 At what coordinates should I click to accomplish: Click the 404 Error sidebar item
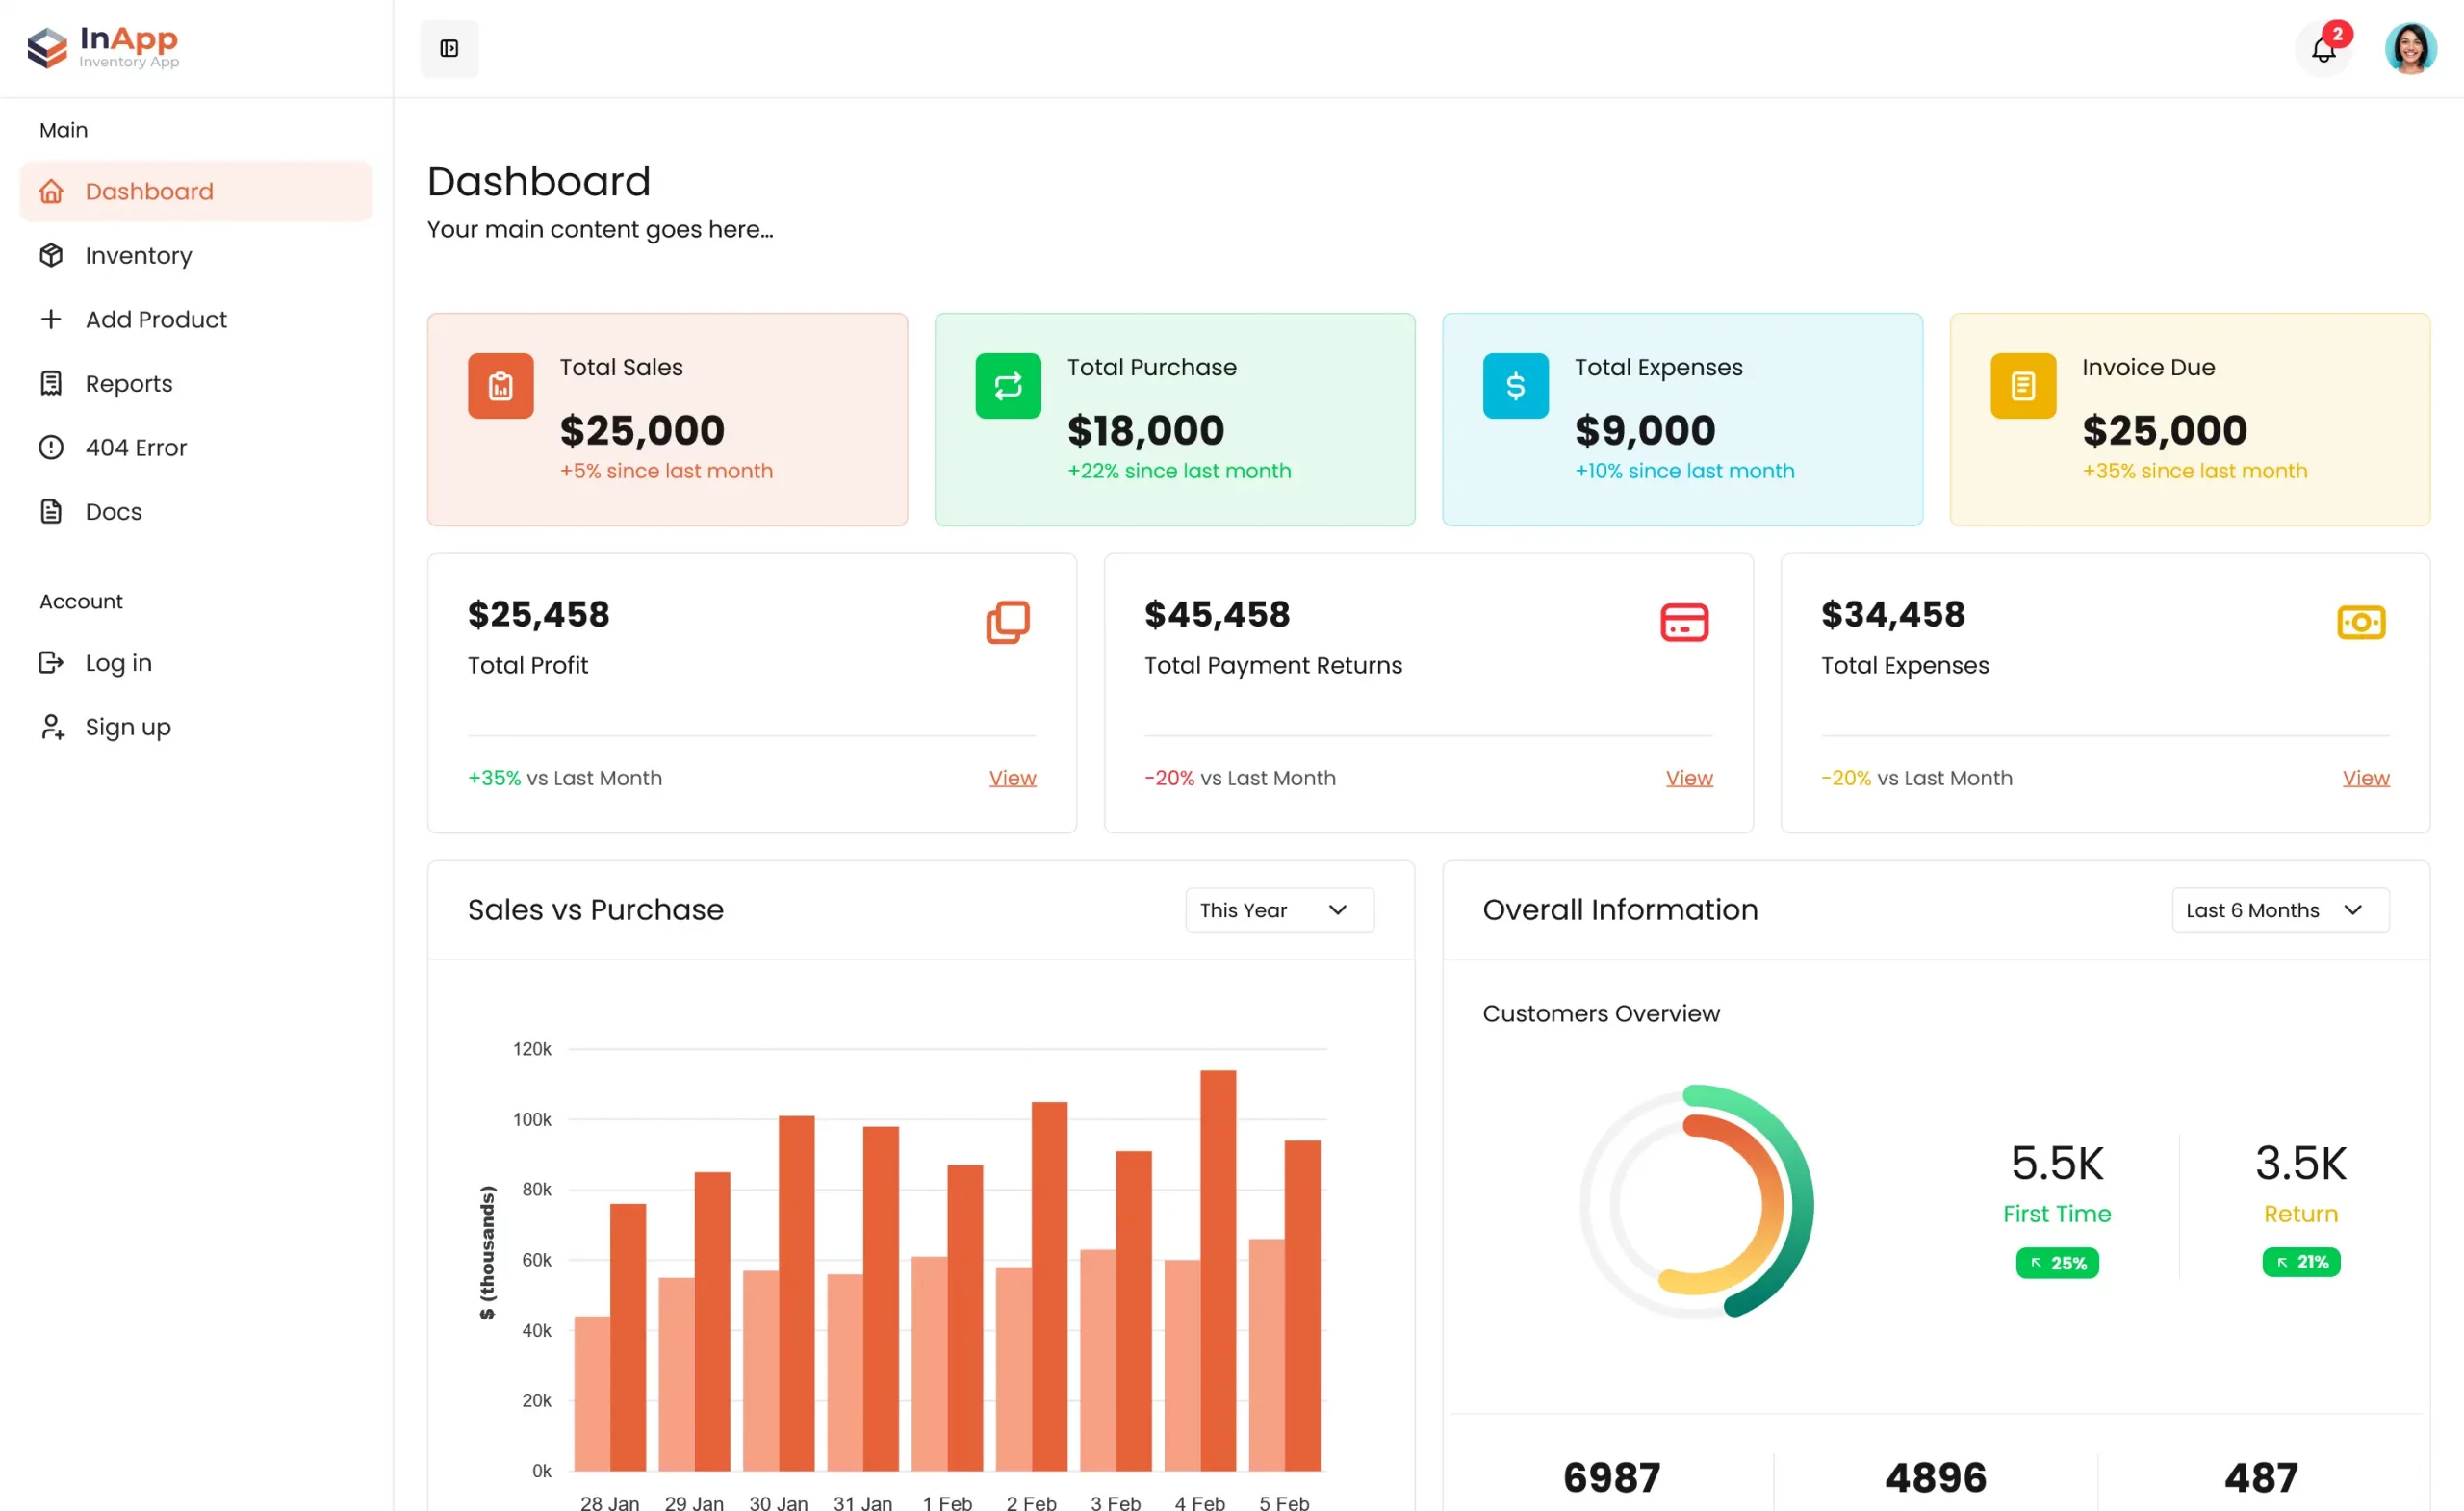pos(136,447)
